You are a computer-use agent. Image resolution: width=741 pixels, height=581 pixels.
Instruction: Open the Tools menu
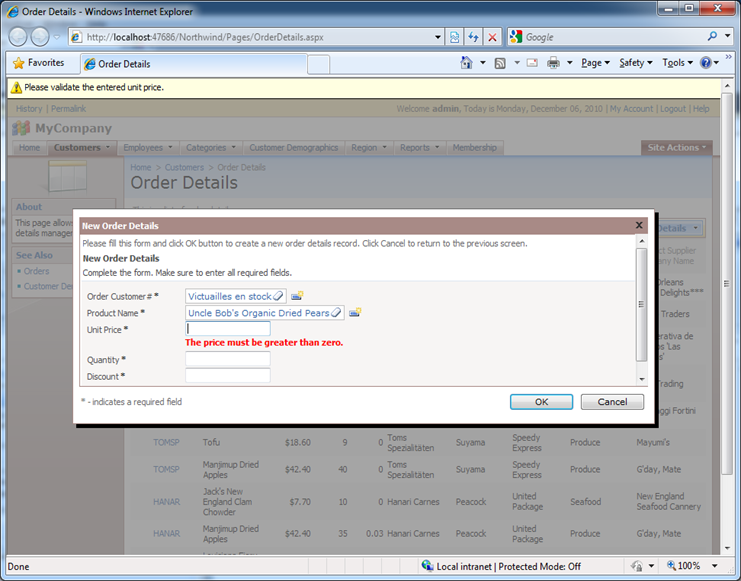[x=677, y=63]
